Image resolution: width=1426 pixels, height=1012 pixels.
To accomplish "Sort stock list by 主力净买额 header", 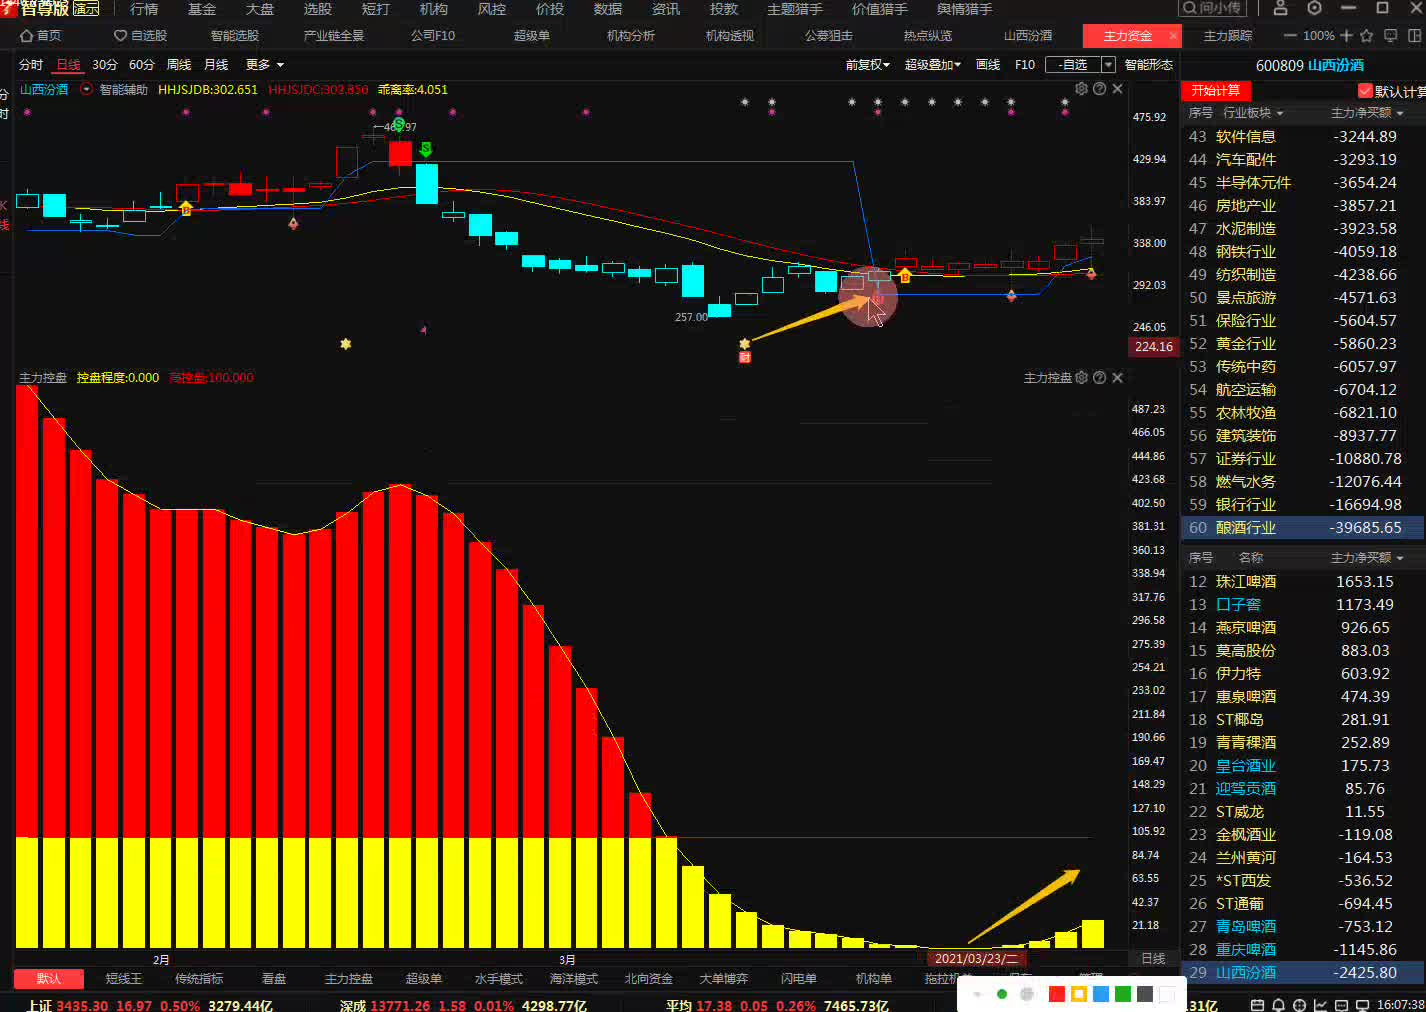I will (x=1366, y=558).
